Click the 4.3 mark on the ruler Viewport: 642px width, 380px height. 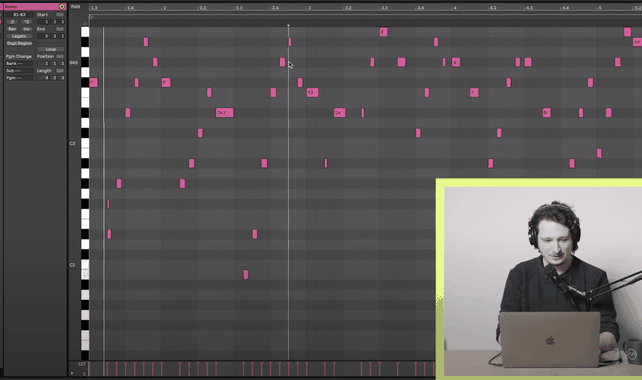pyautogui.click(x=529, y=8)
